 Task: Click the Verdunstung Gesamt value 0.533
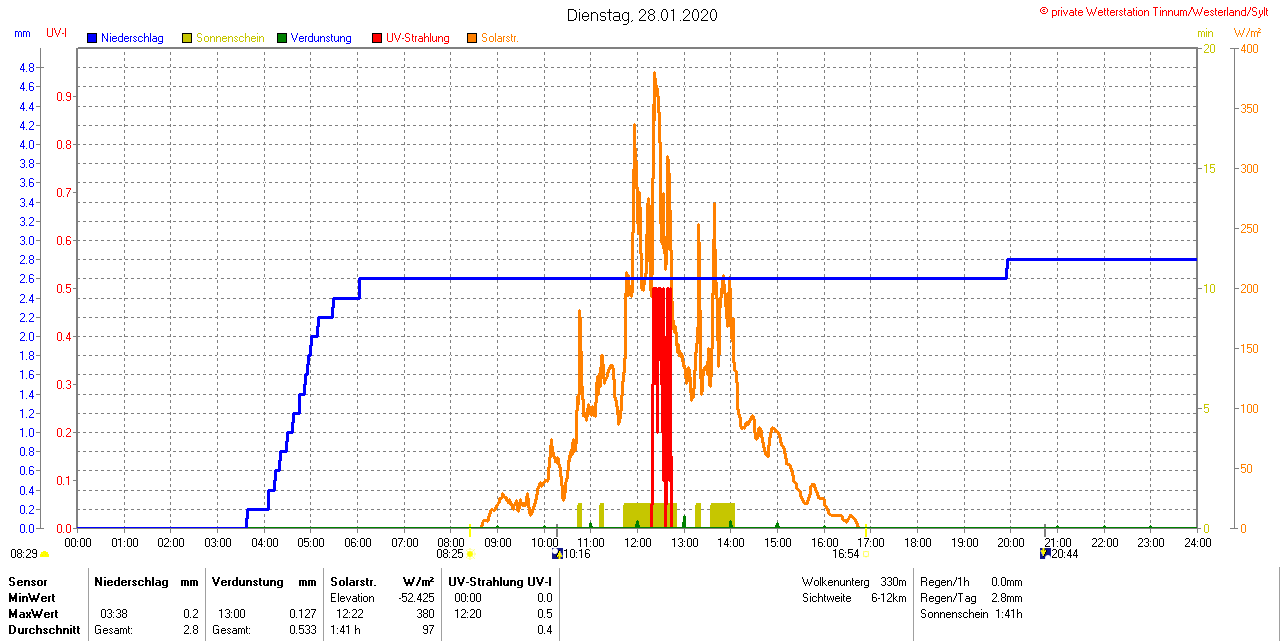pos(302,630)
